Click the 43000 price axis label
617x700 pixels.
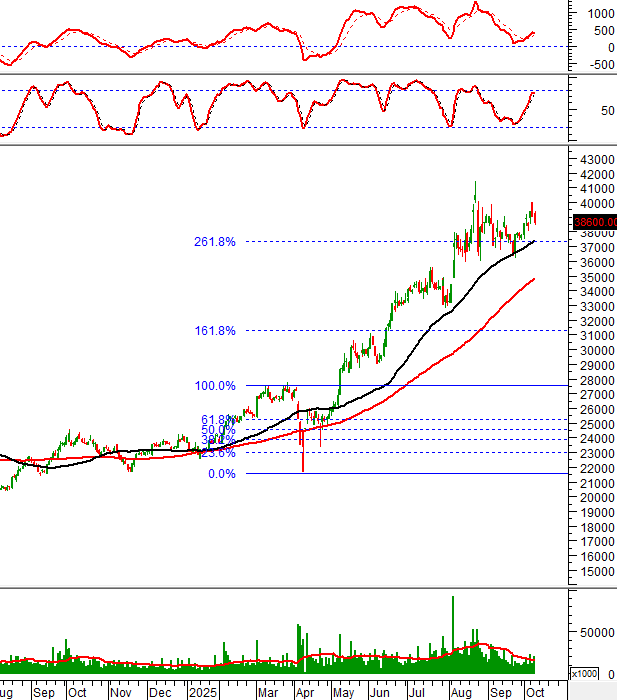(x=594, y=159)
